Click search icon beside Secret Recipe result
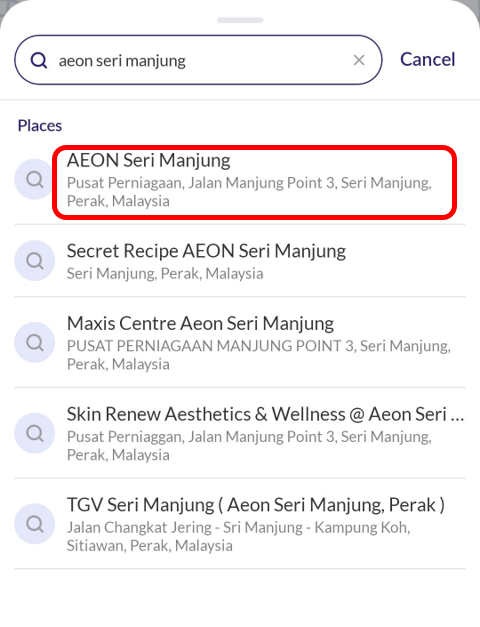 click(34, 261)
